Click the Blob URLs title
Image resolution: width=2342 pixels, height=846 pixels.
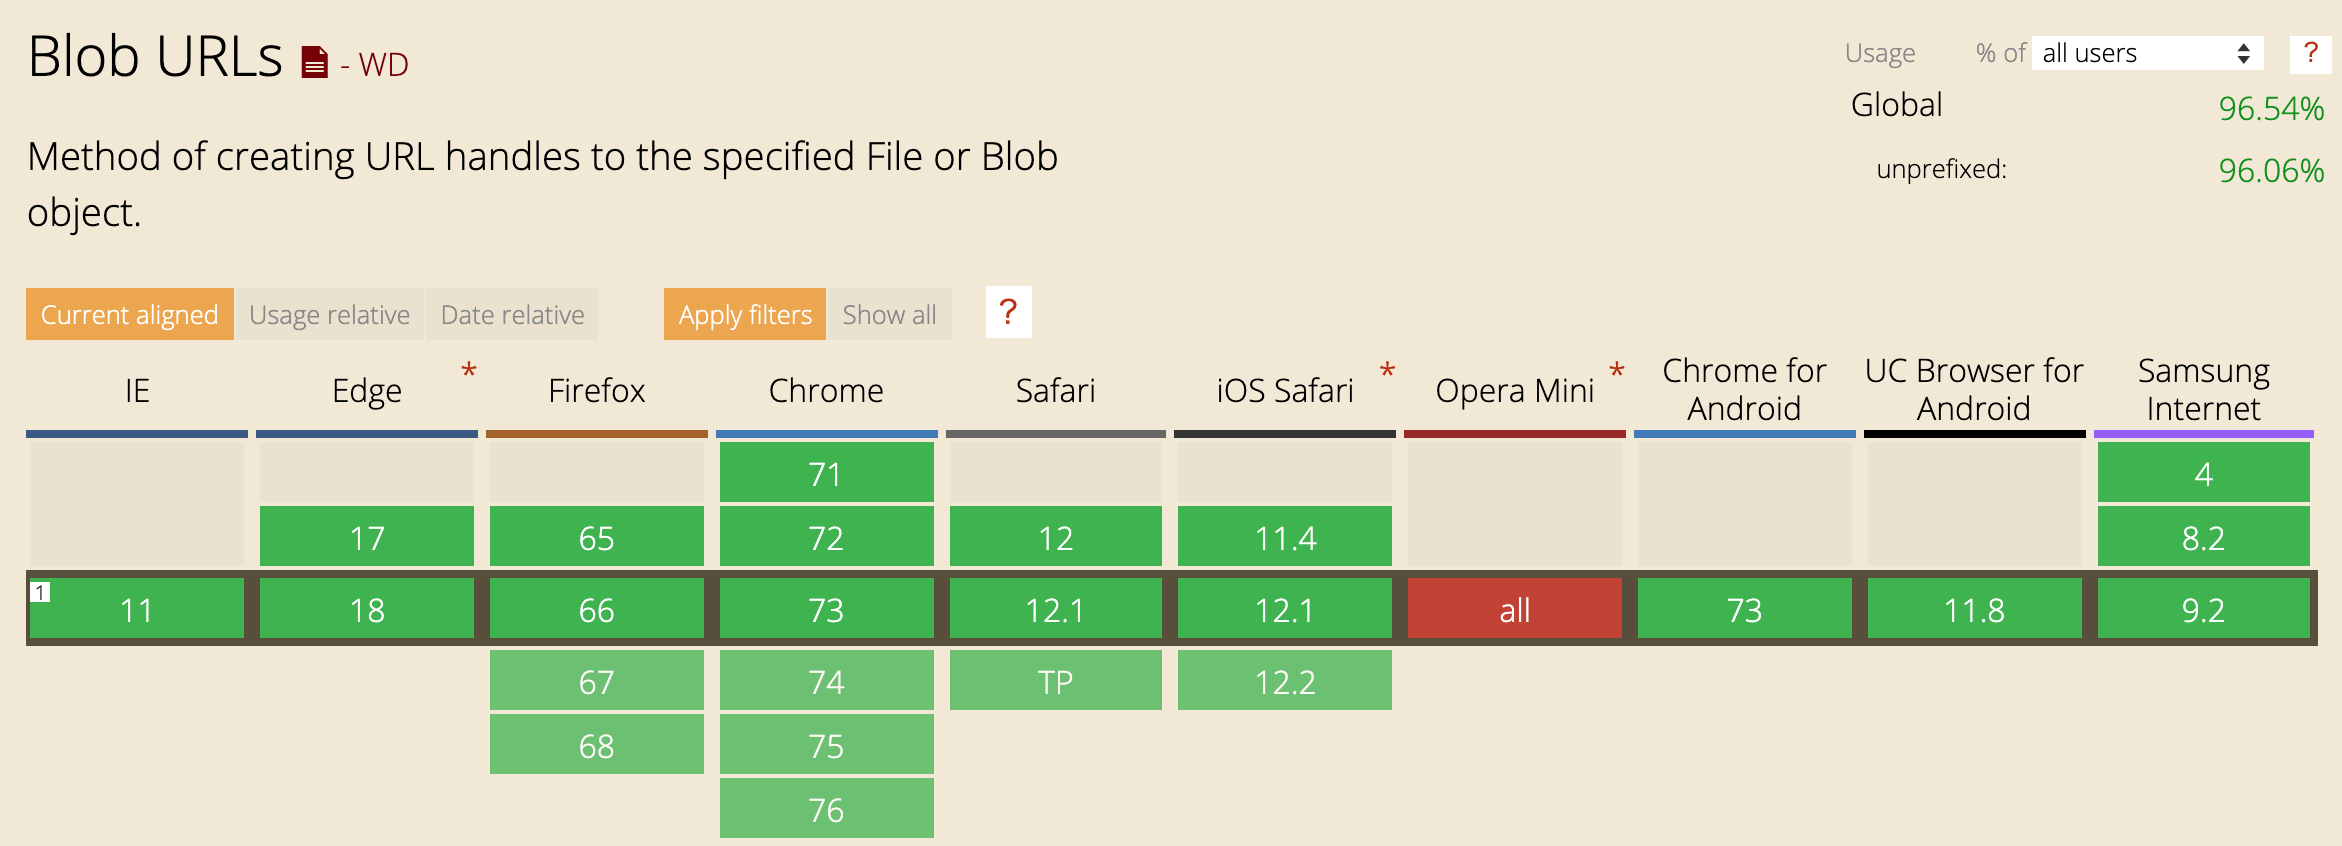coord(155,56)
